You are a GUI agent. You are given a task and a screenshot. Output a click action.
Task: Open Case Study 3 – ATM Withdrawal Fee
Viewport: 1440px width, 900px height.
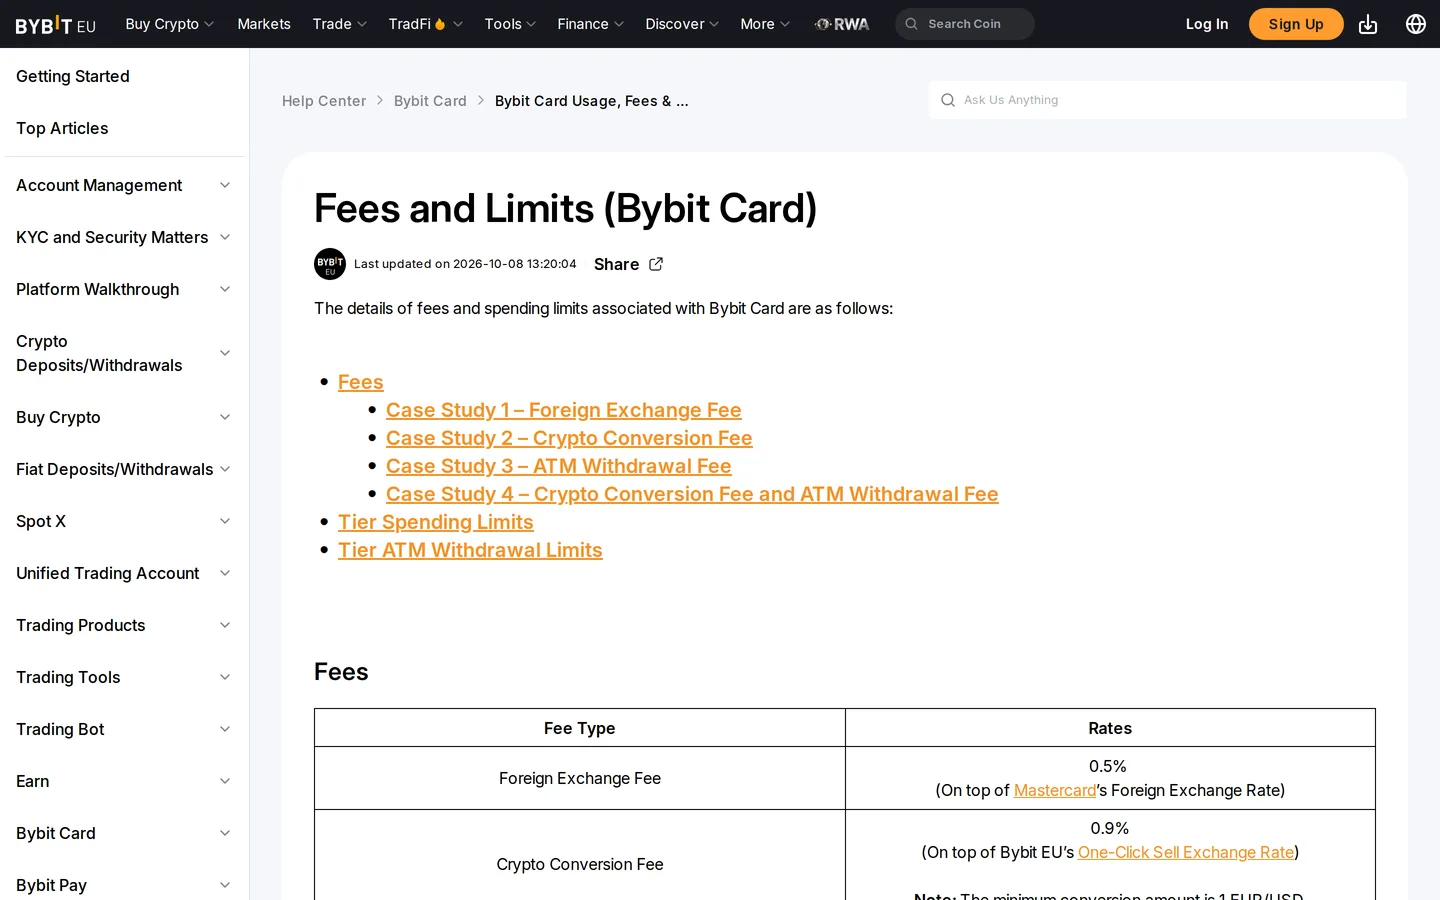(559, 466)
